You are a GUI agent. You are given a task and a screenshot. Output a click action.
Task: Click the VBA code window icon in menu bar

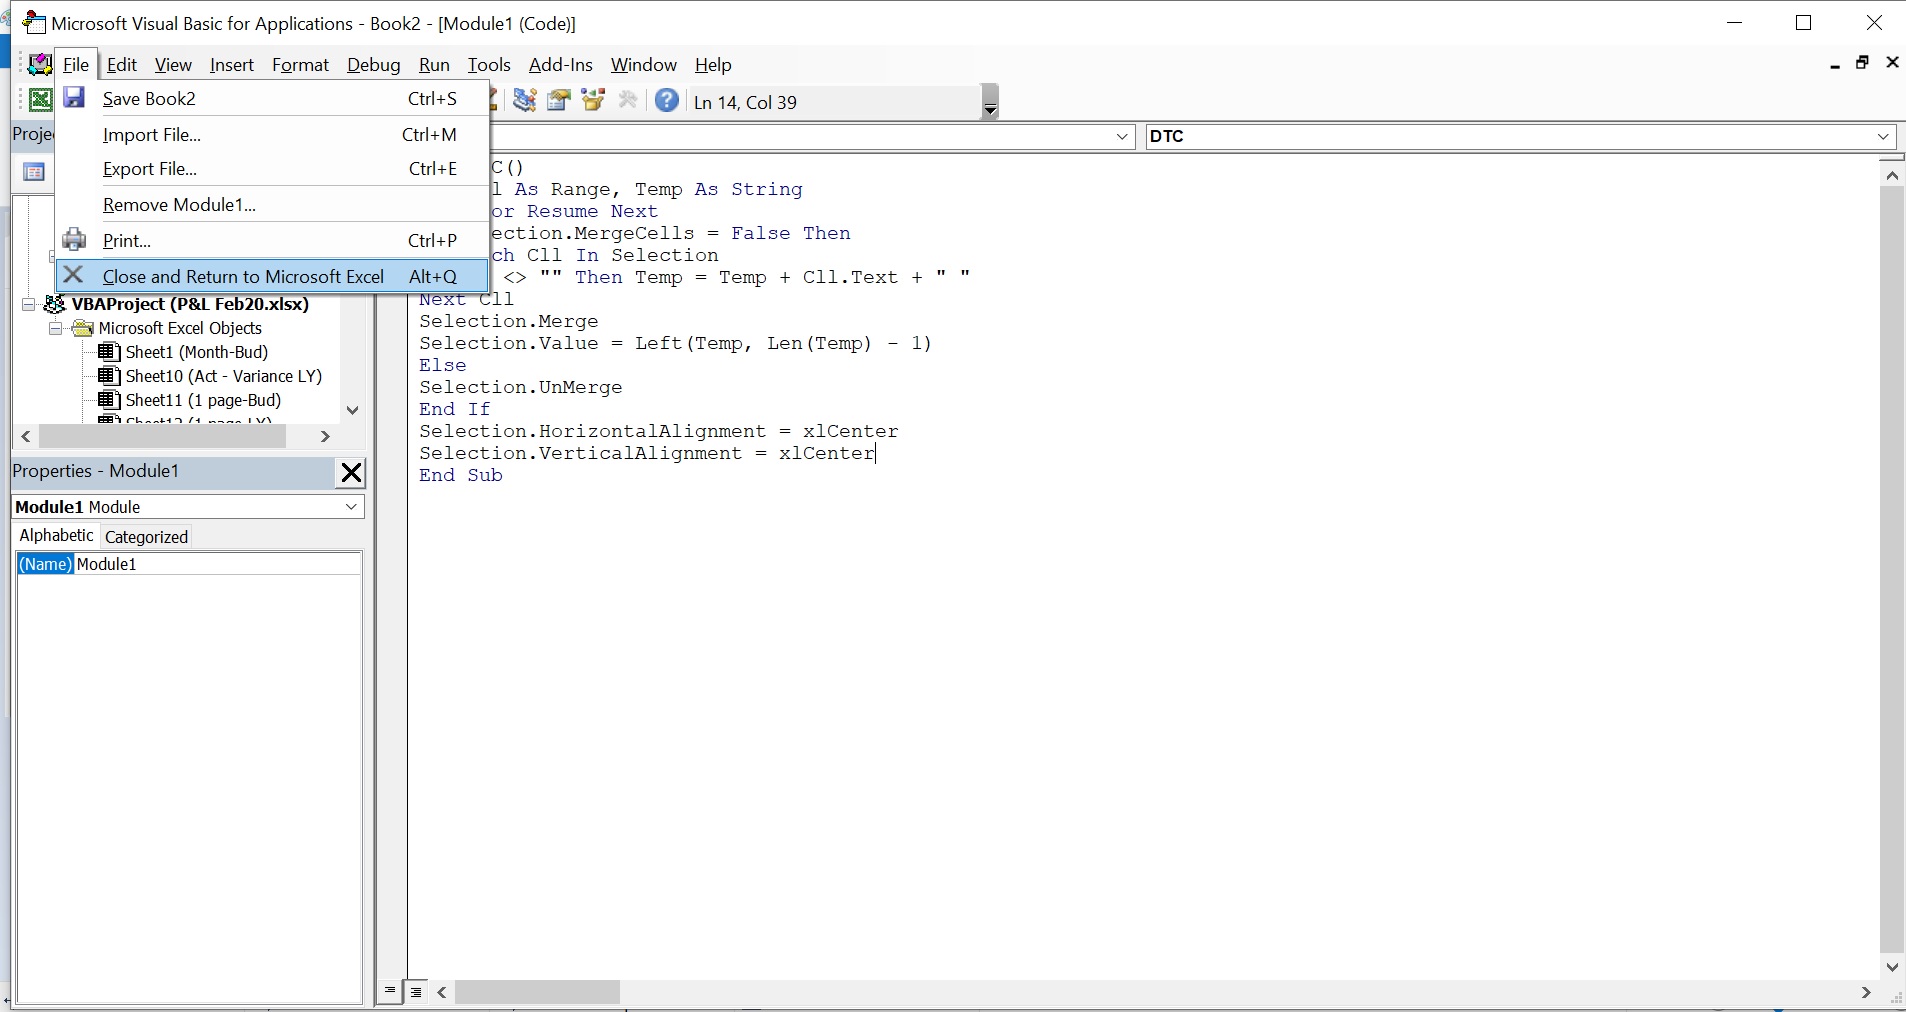[x=39, y=64]
